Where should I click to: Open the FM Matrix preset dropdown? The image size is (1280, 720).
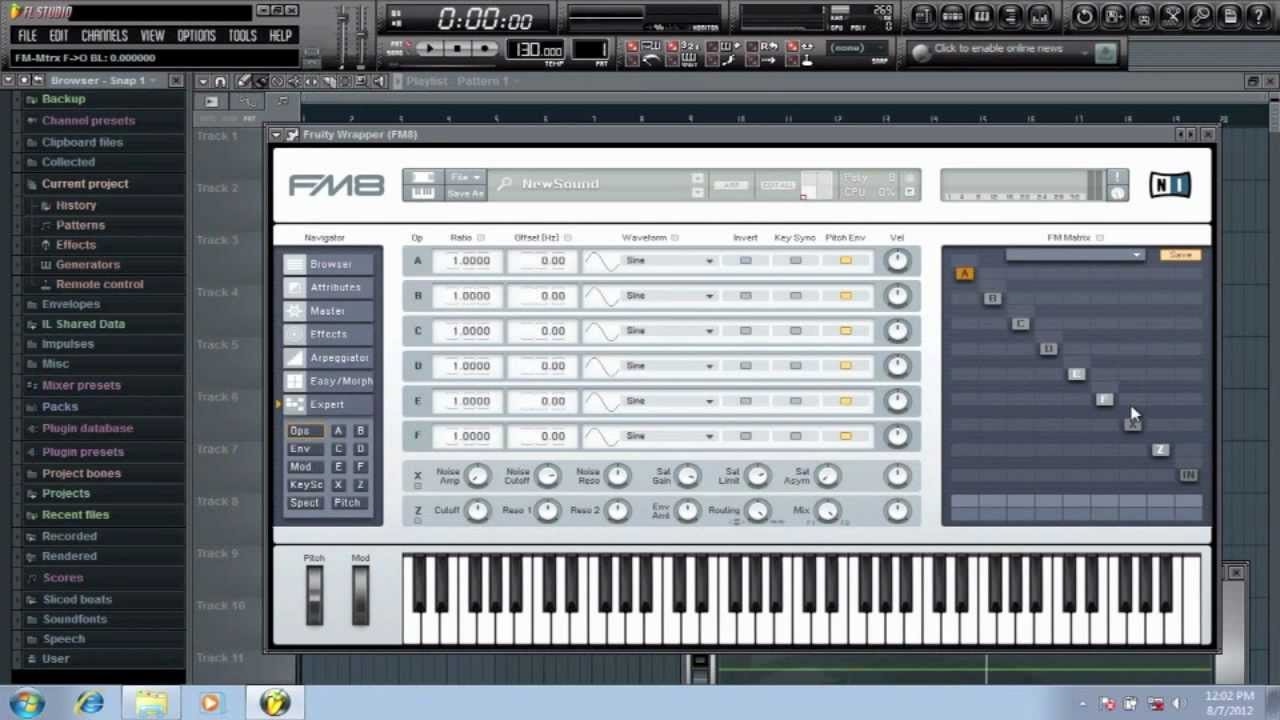1075,255
